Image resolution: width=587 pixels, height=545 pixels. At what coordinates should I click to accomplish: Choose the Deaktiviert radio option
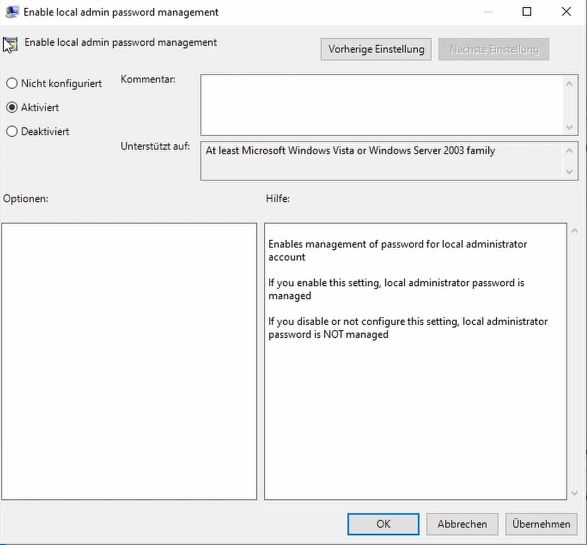pos(12,131)
